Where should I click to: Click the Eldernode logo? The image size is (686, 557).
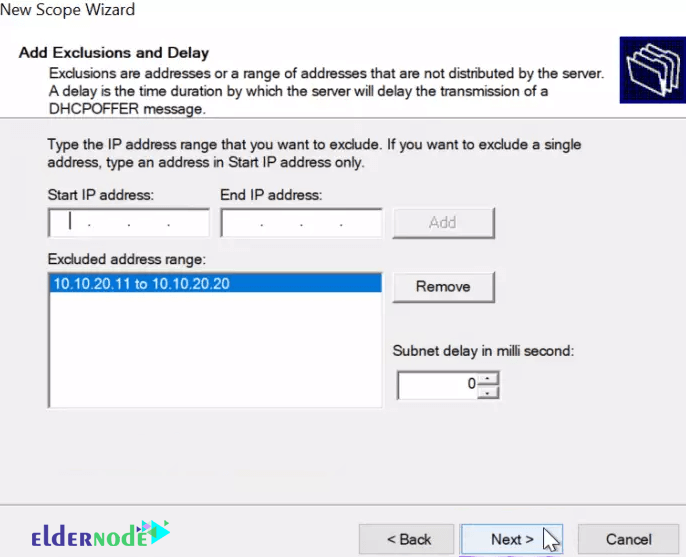click(100, 534)
